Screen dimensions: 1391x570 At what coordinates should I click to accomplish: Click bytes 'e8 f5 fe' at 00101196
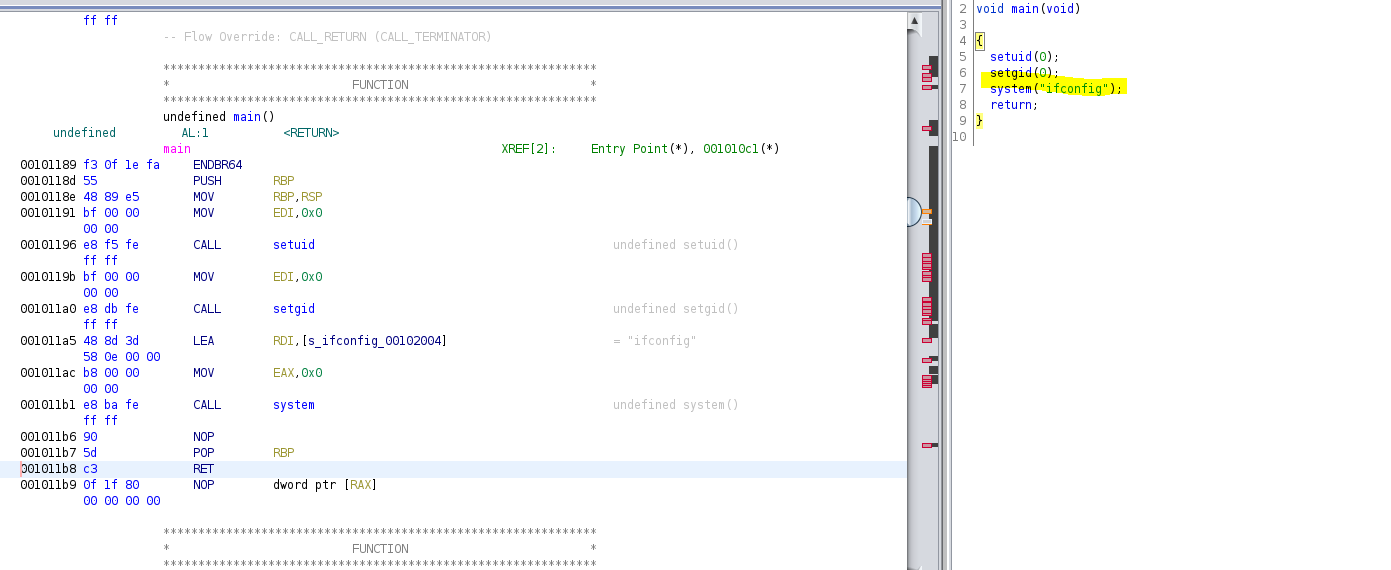111,245
